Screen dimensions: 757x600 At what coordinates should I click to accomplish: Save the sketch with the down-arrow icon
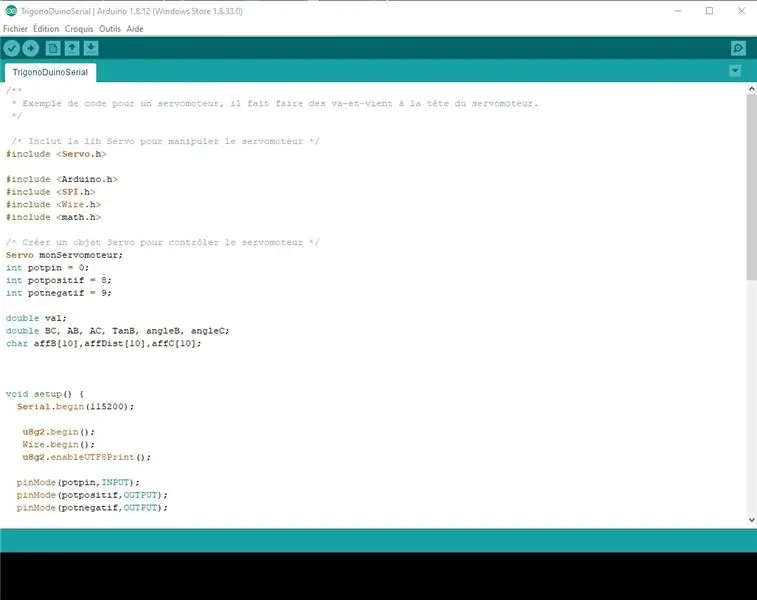coord(91,48)
